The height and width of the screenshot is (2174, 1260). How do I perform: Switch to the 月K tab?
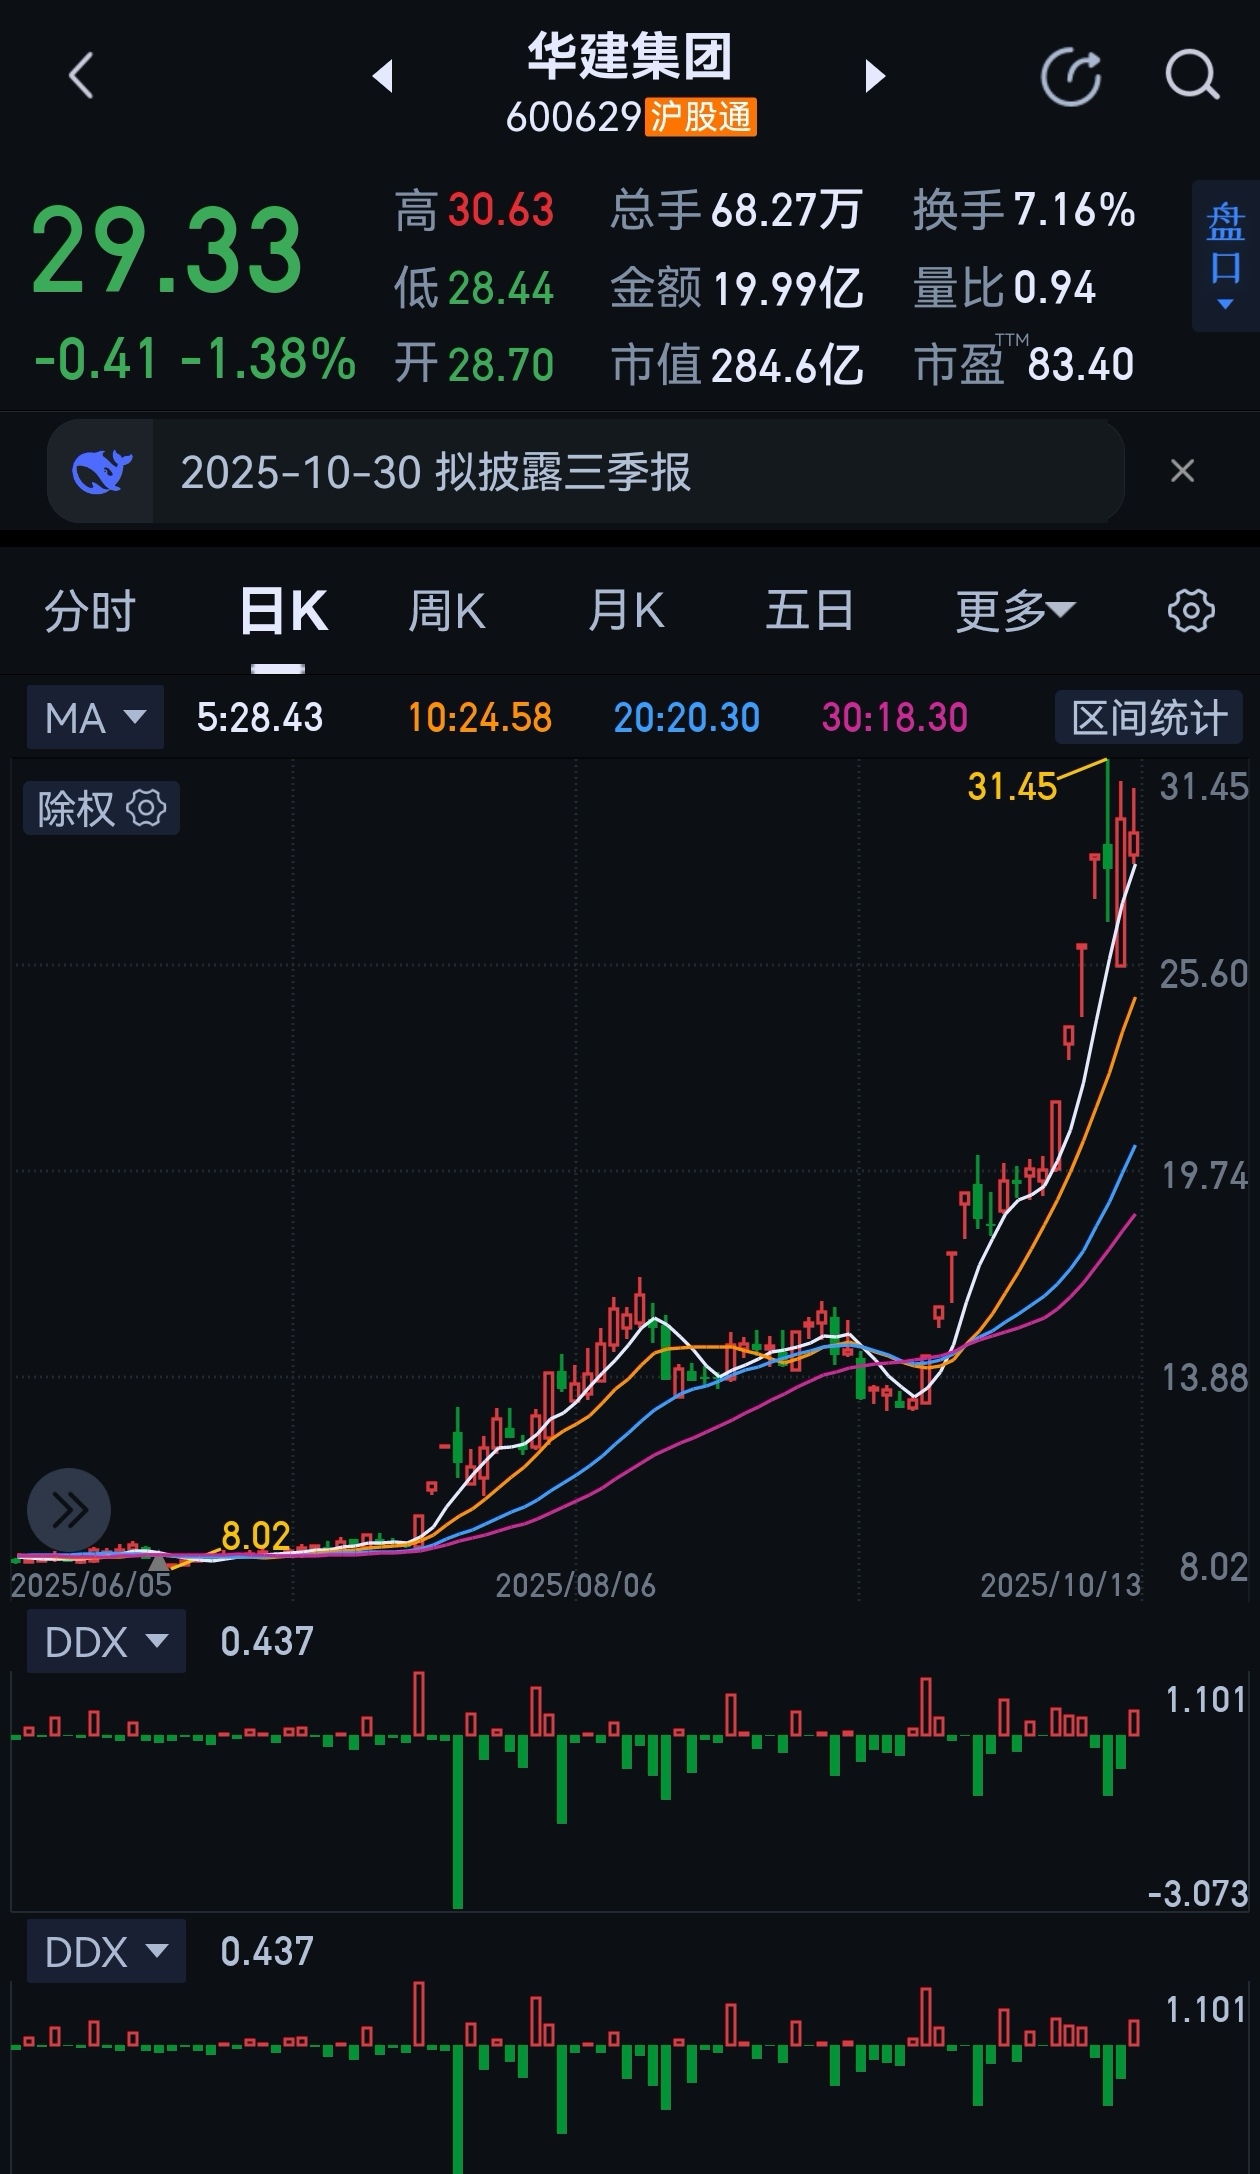[x=626, y=610]
